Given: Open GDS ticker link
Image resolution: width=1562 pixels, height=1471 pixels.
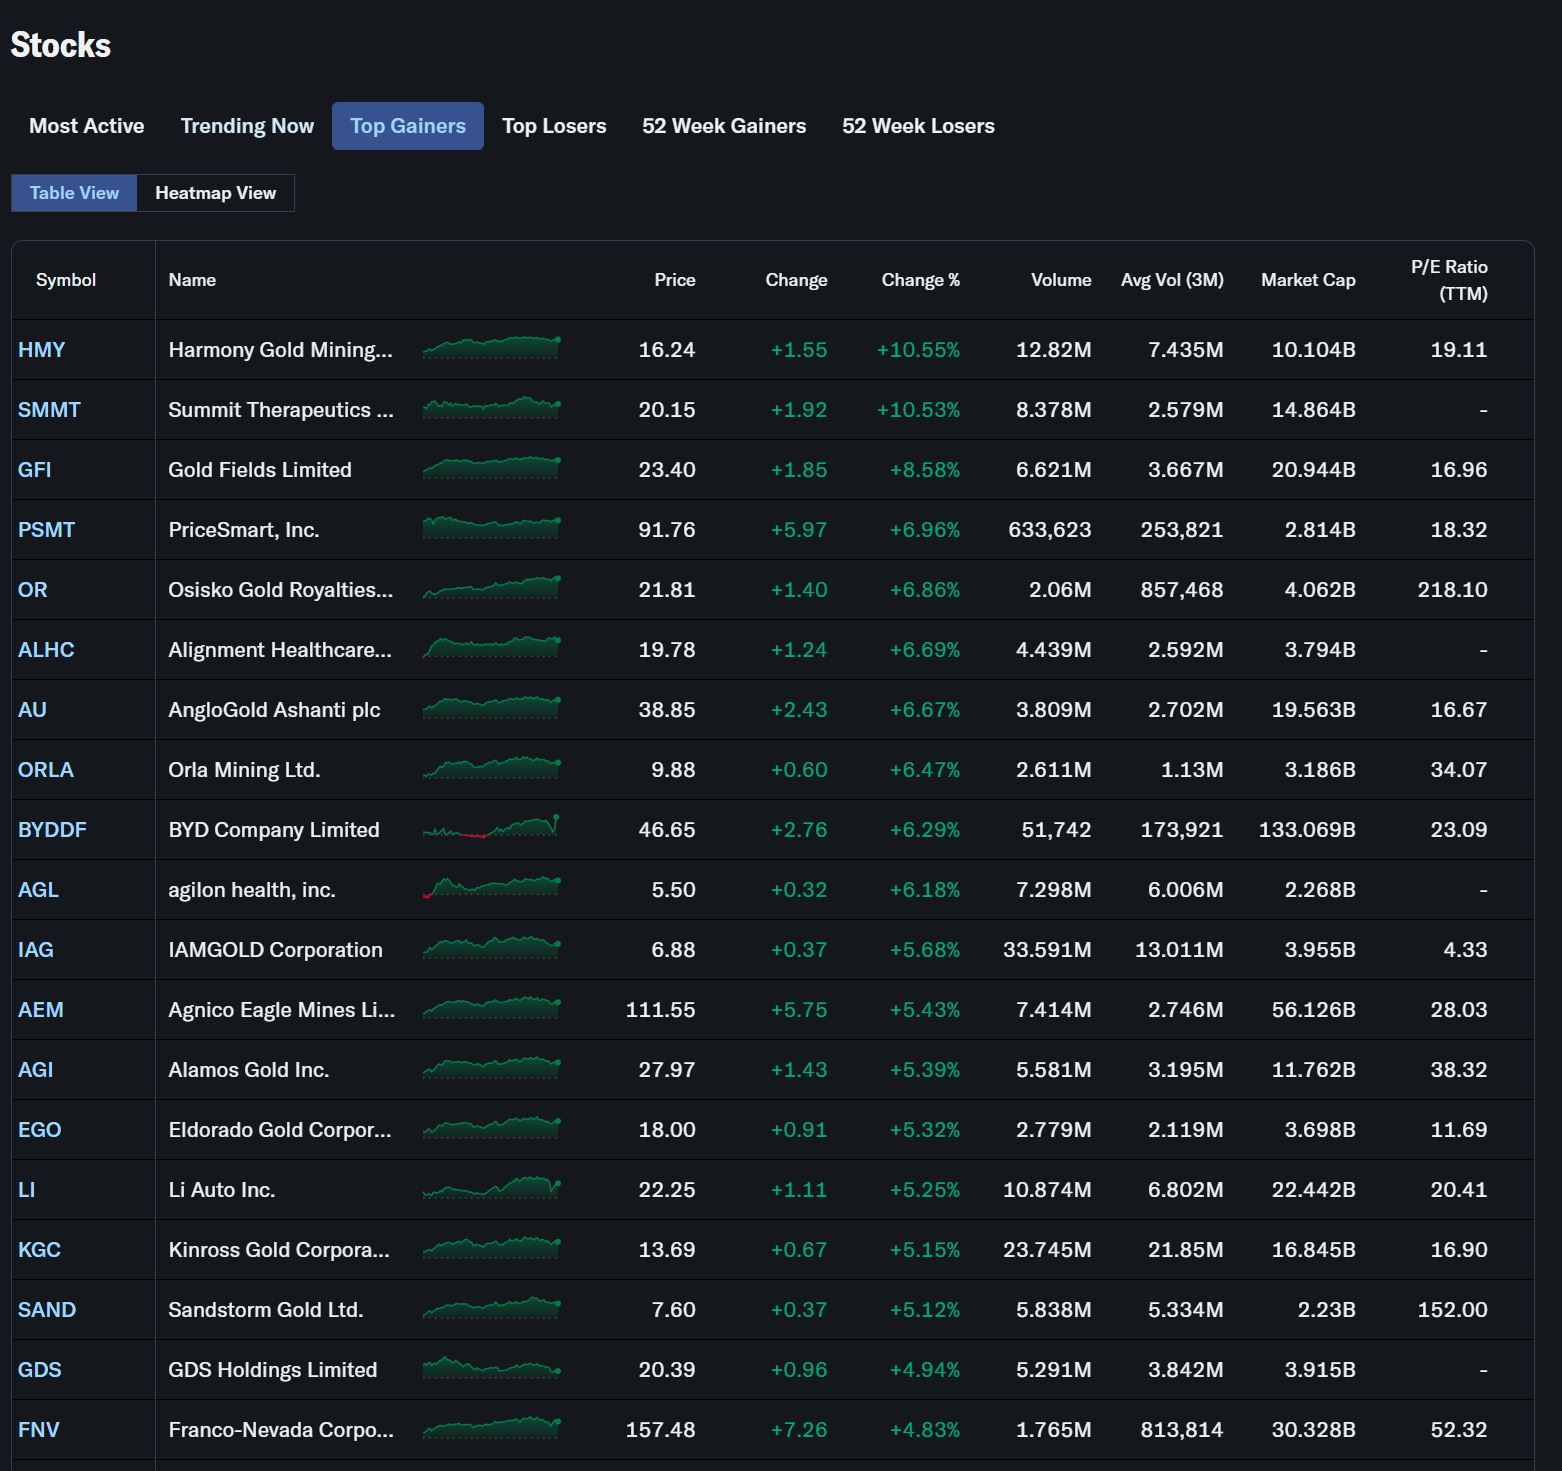Looking at the screenshot, I should [40, 1370].
